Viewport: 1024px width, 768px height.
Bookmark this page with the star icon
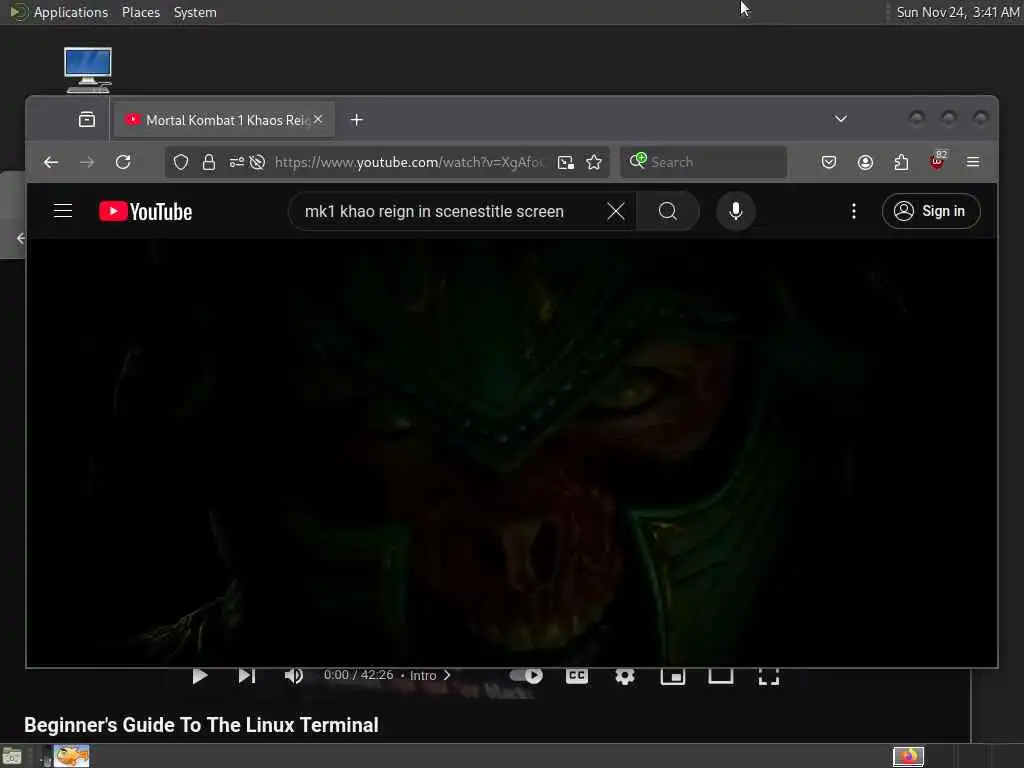(594, 162)
